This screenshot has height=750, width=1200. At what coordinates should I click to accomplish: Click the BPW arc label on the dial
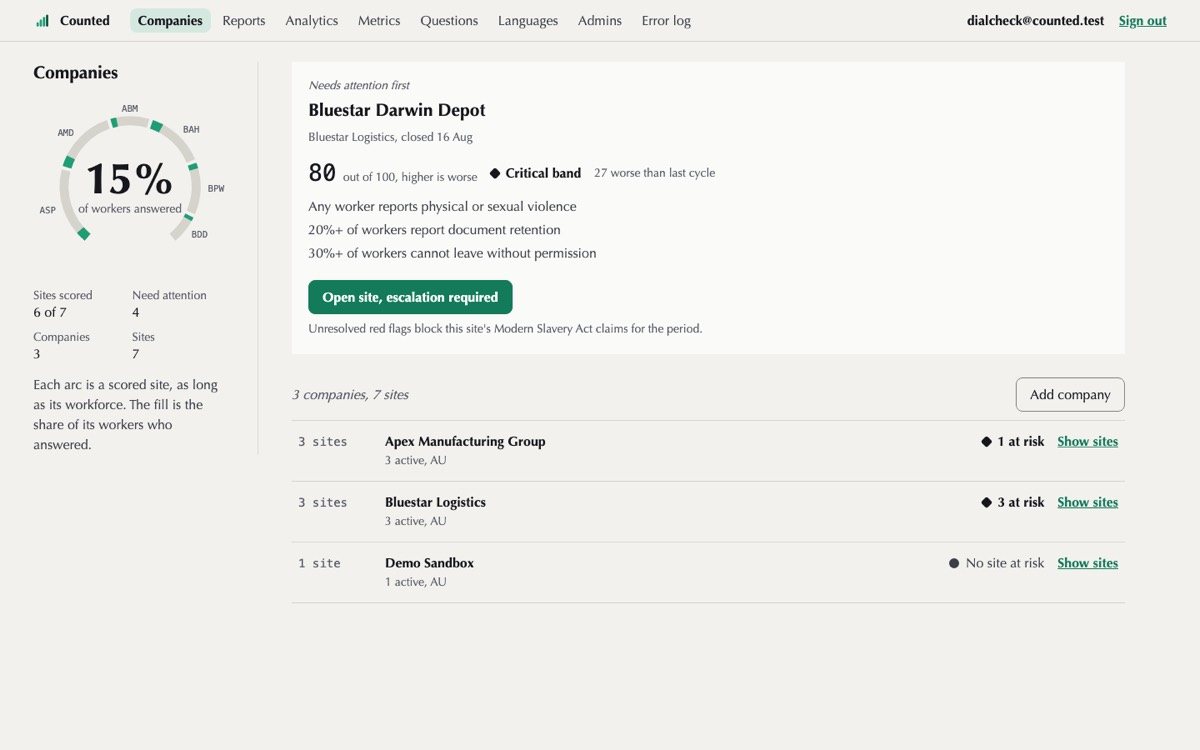pyautogui.click(x=216, y=188)
